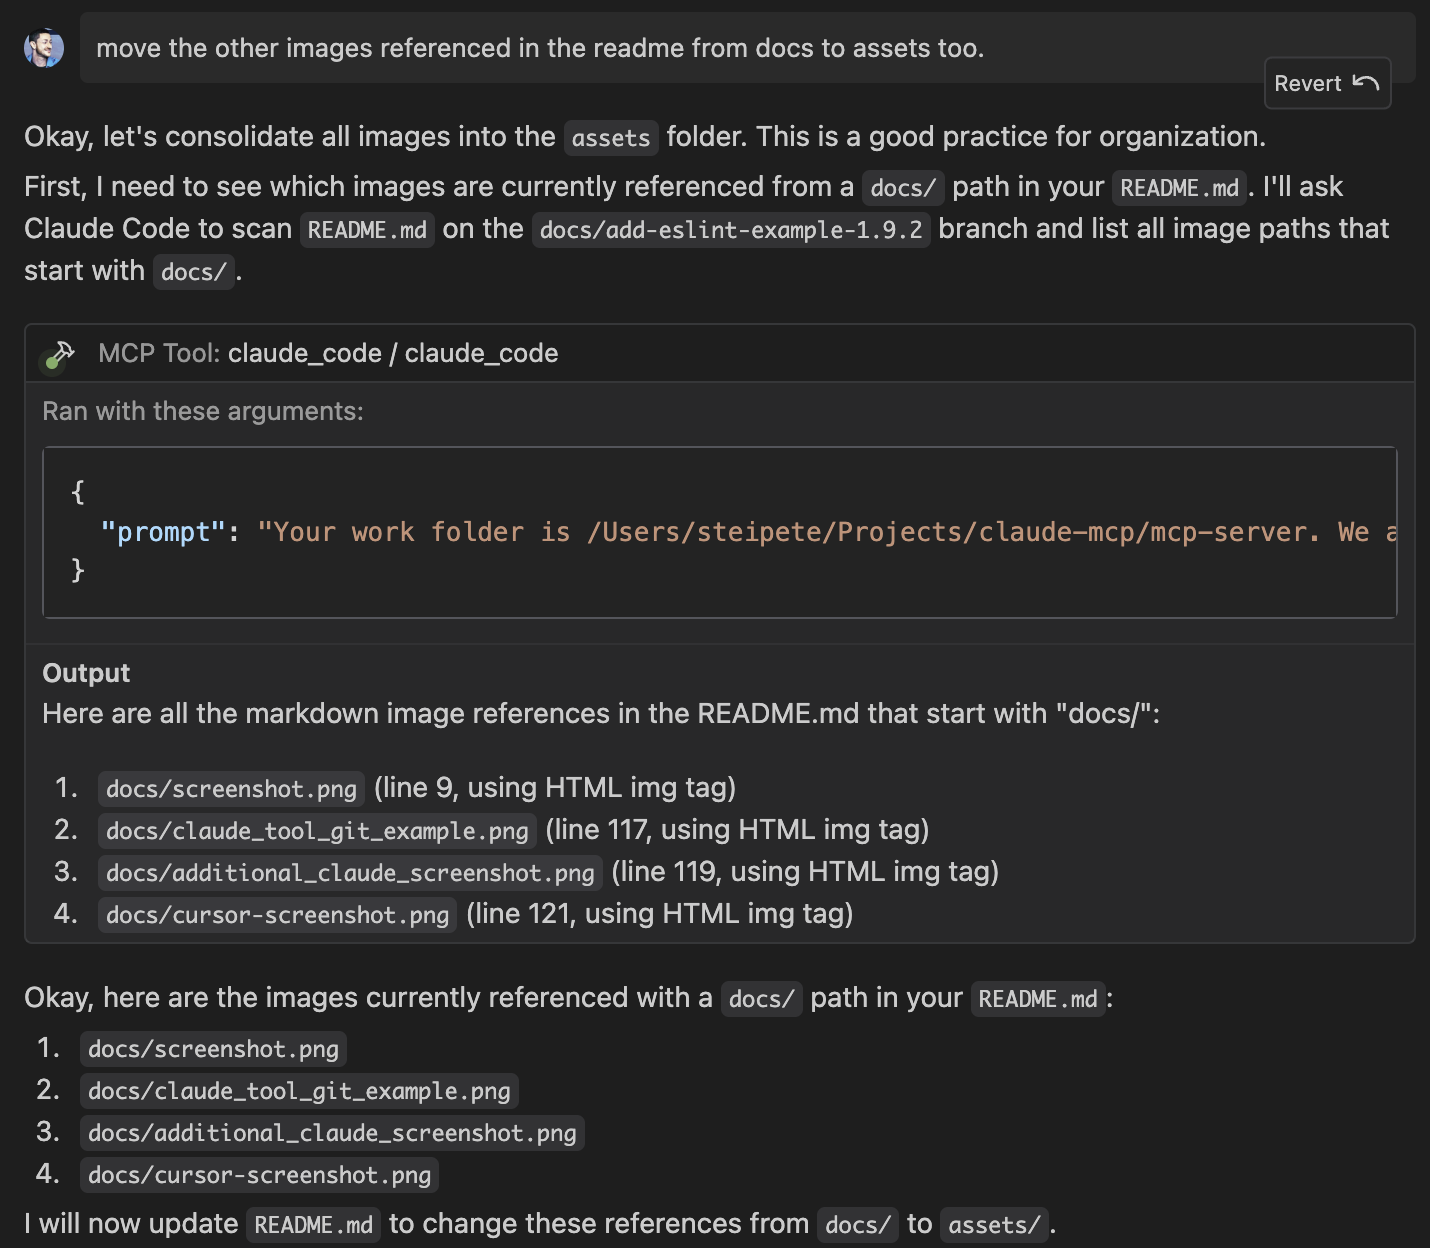Click the claude_code / claude_code tool header

coord(393,353)
